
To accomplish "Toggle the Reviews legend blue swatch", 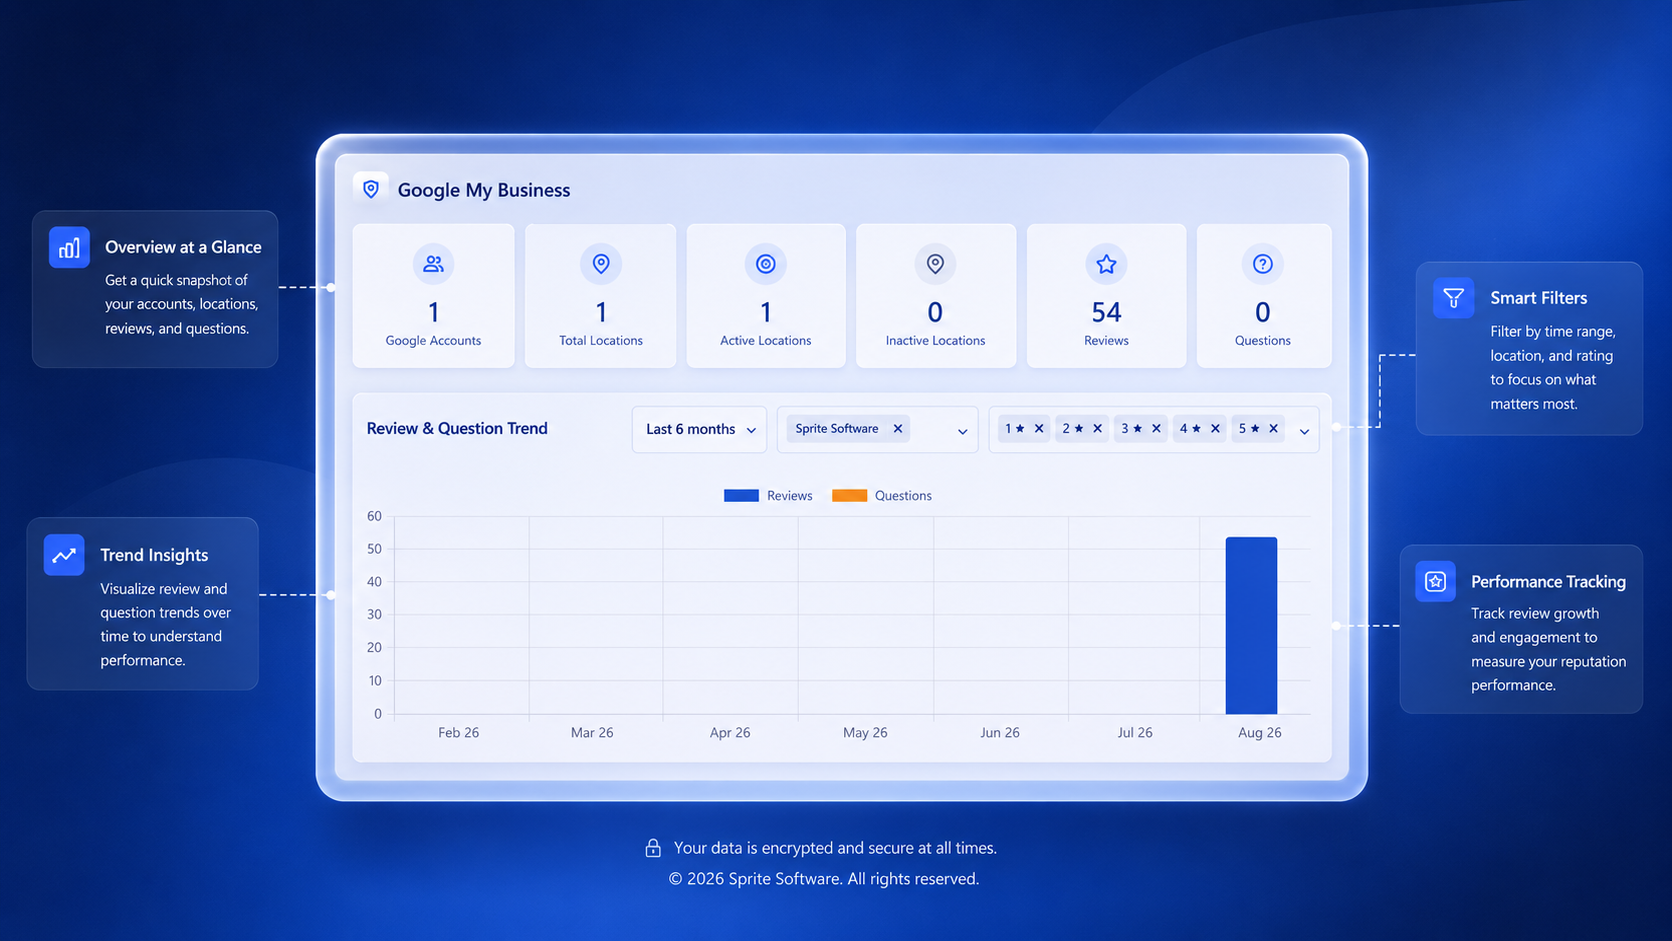I will (x=741, y=495).
